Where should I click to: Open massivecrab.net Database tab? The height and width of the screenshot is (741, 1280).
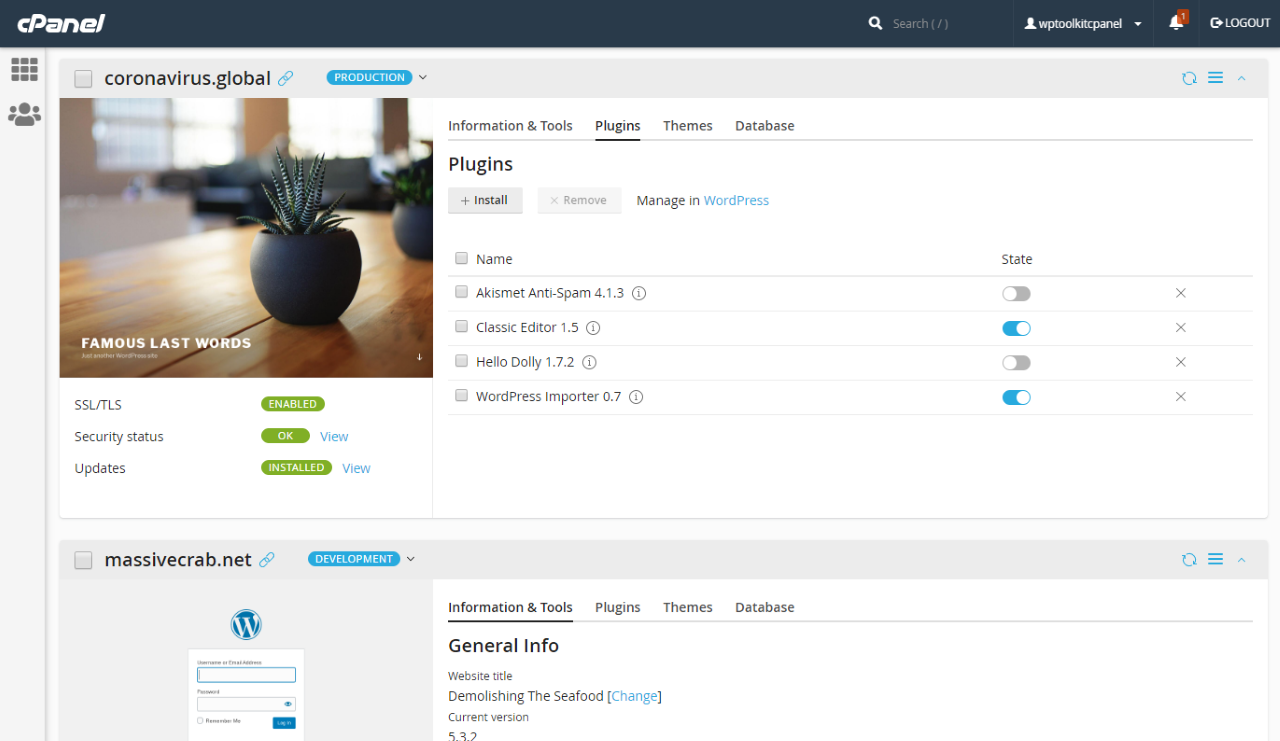(x=765, y=608)
